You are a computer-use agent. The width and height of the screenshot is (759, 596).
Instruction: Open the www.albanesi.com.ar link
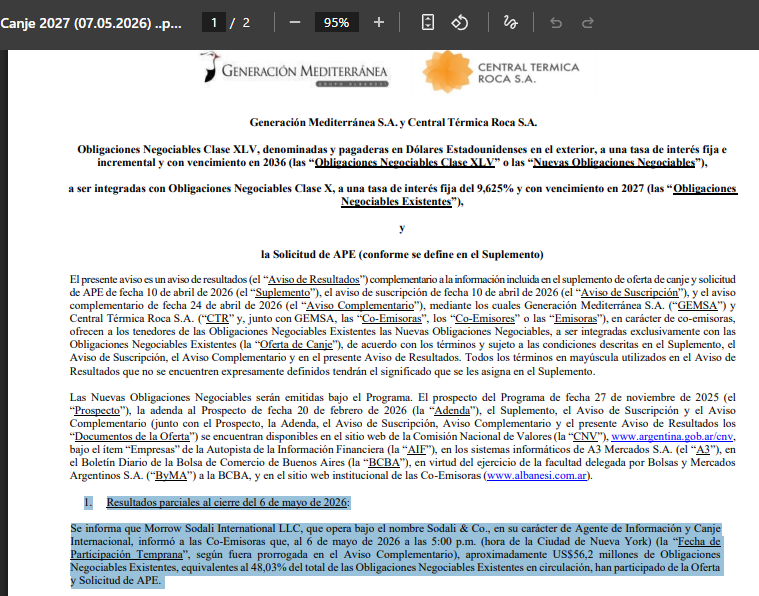pos(536,475)
